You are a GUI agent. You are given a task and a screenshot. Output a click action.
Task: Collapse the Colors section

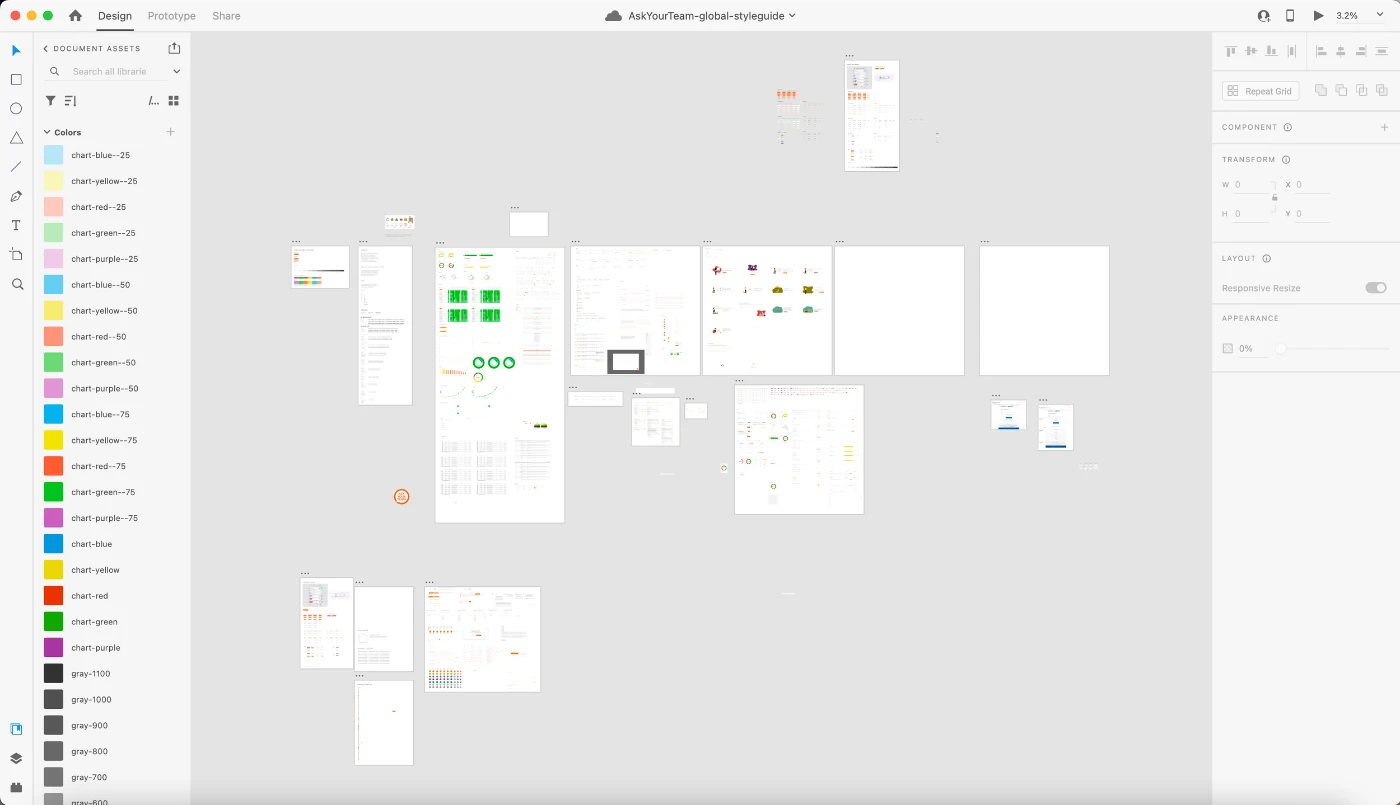pyautogui.click(x=46, y=132)
